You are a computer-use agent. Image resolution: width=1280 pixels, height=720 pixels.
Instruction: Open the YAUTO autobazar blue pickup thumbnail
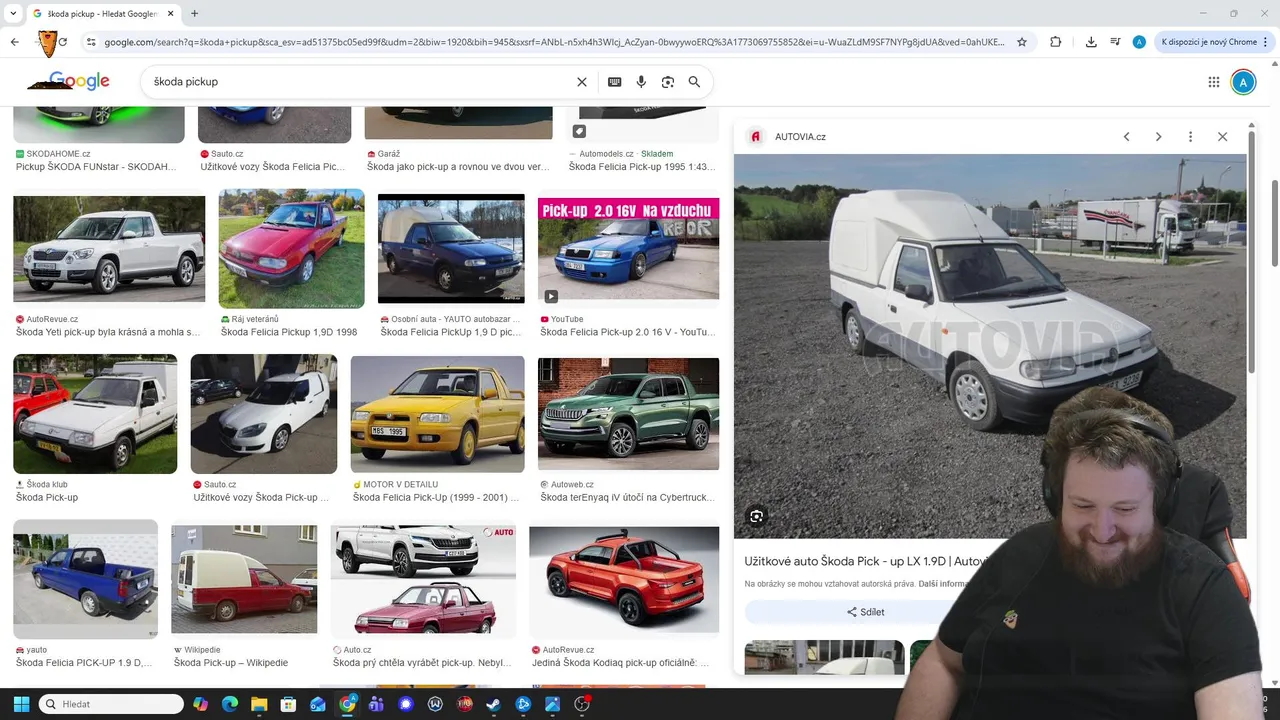pyautogui.click(x=451, y=248)
